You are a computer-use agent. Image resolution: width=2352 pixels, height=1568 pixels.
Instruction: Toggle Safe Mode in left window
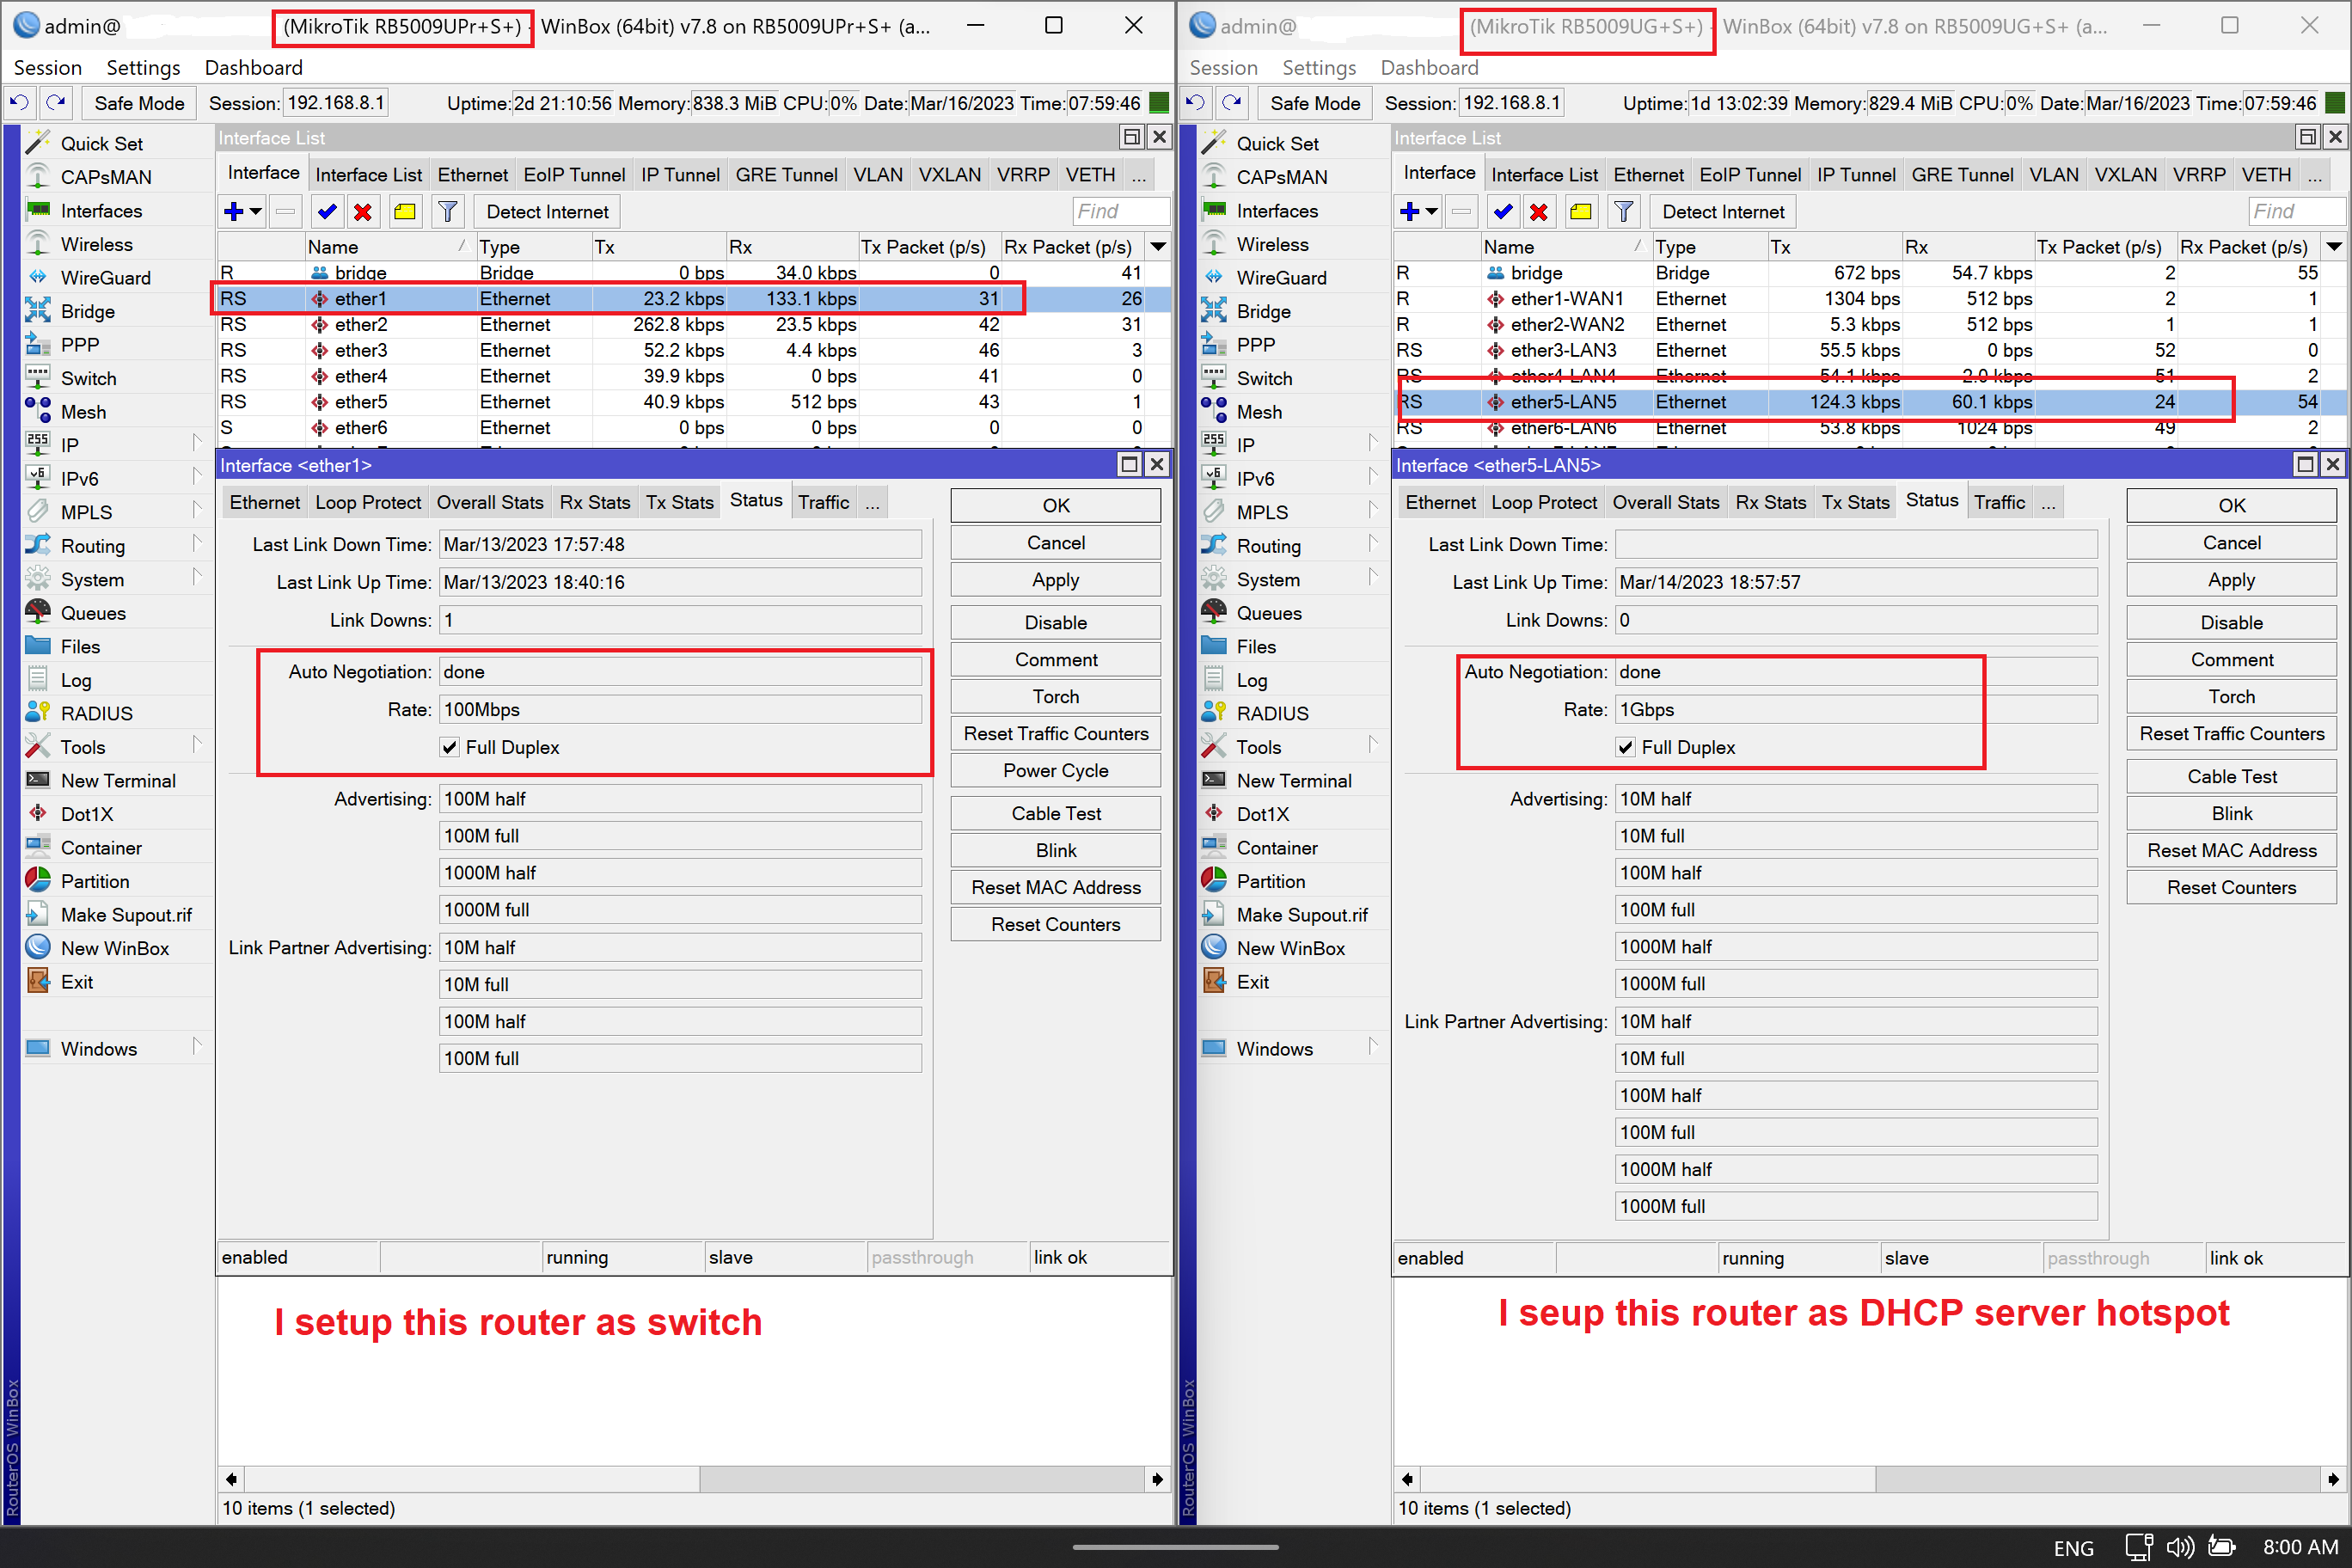coord(139,103)
